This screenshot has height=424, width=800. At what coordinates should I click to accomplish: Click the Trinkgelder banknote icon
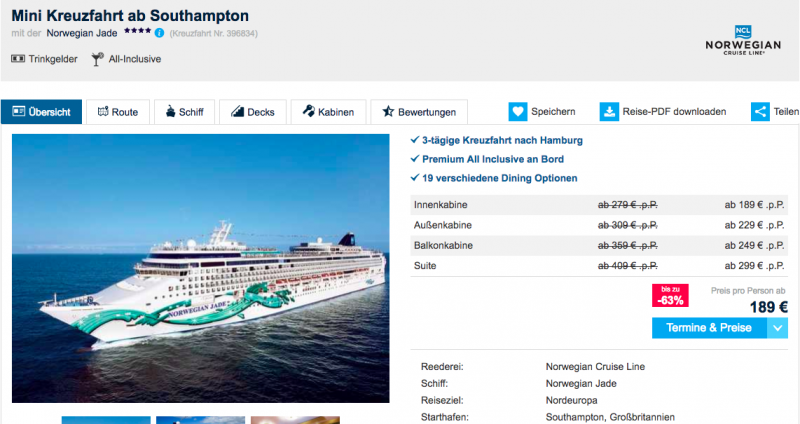pyautogui.click(x=18, y=59)
